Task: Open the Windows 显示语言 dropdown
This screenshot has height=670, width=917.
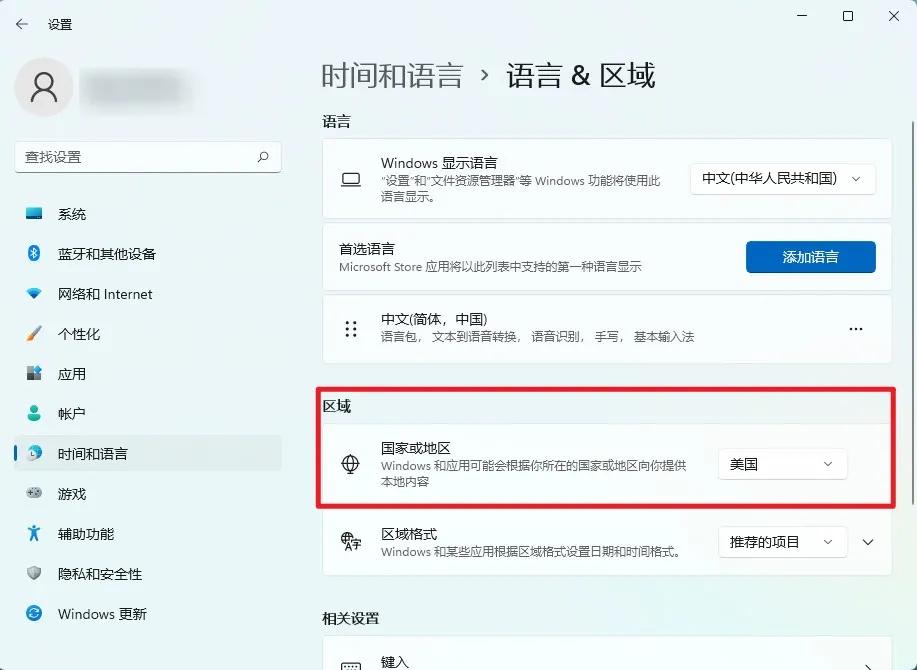Action: tap(782, 179)
